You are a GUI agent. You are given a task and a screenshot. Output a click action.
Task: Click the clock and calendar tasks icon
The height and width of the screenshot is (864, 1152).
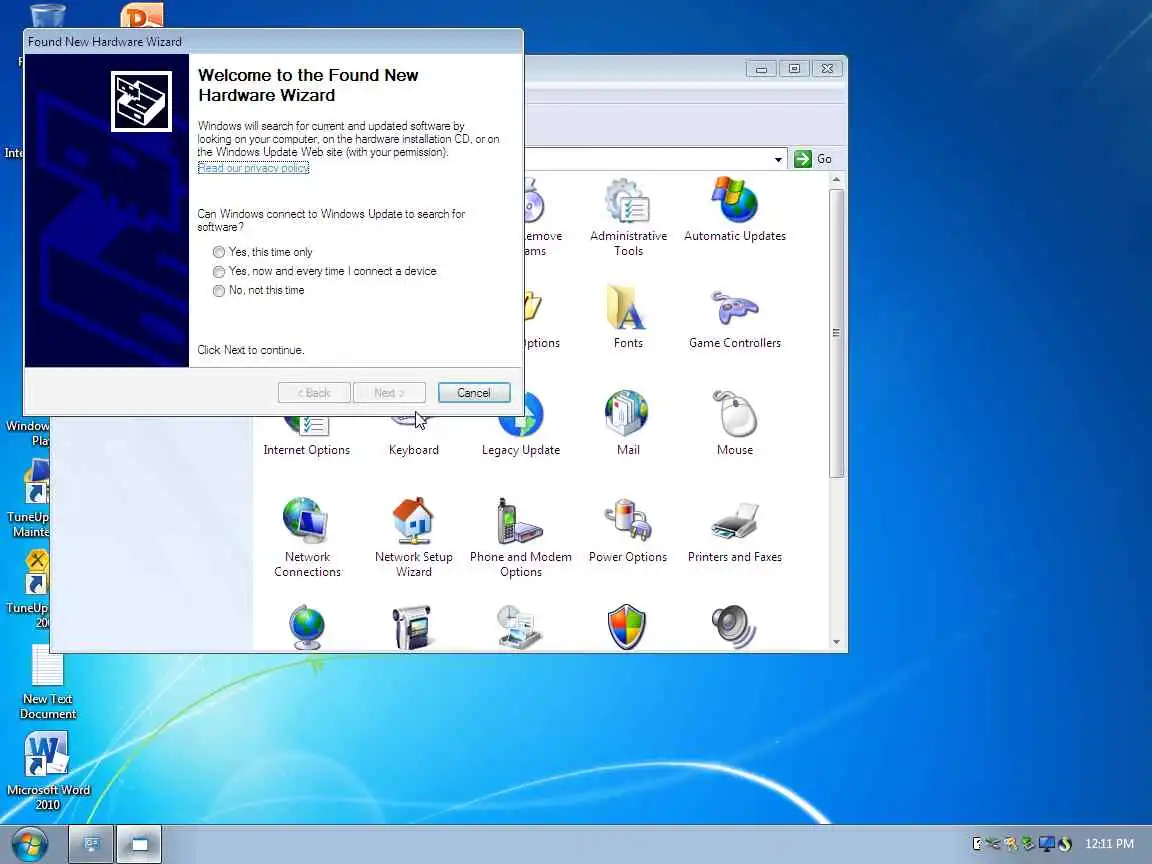pos(520,627)
